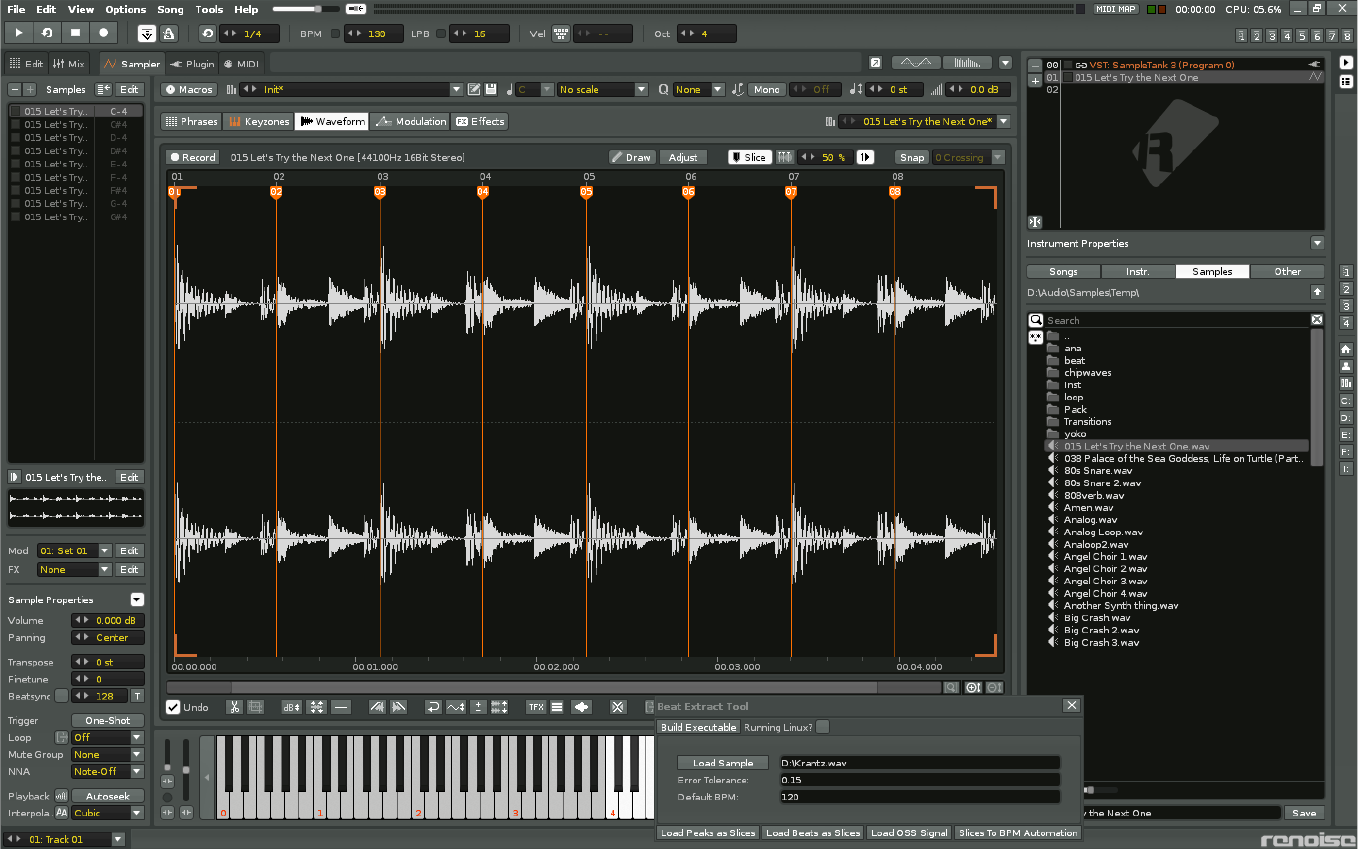
Task: Click the floppy disk save preset icon
Action: coord(491,89)
